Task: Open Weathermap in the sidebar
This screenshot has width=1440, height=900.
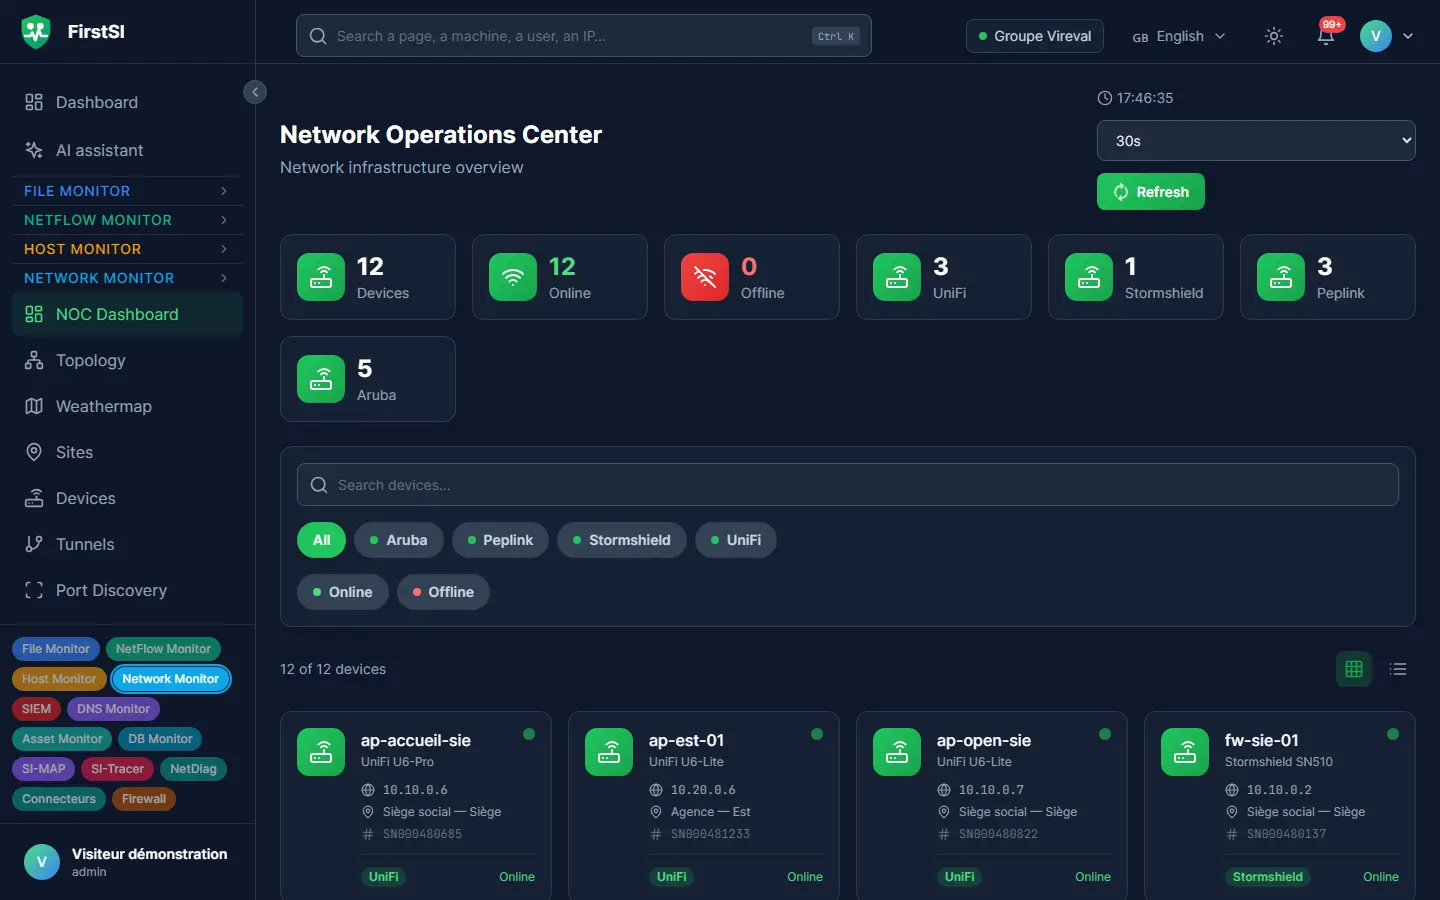Action: (127, 406)
